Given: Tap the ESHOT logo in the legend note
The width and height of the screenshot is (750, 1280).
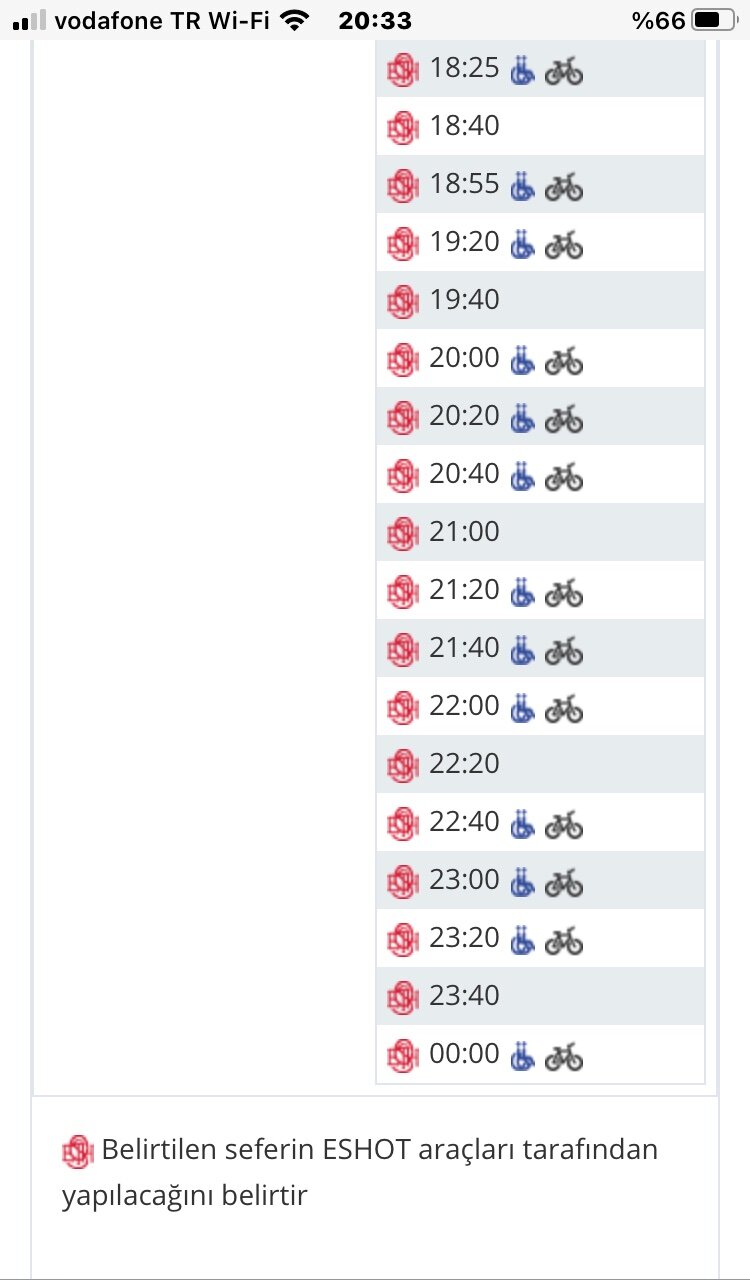Looking at the screenshot, I should coord(77,1152).
